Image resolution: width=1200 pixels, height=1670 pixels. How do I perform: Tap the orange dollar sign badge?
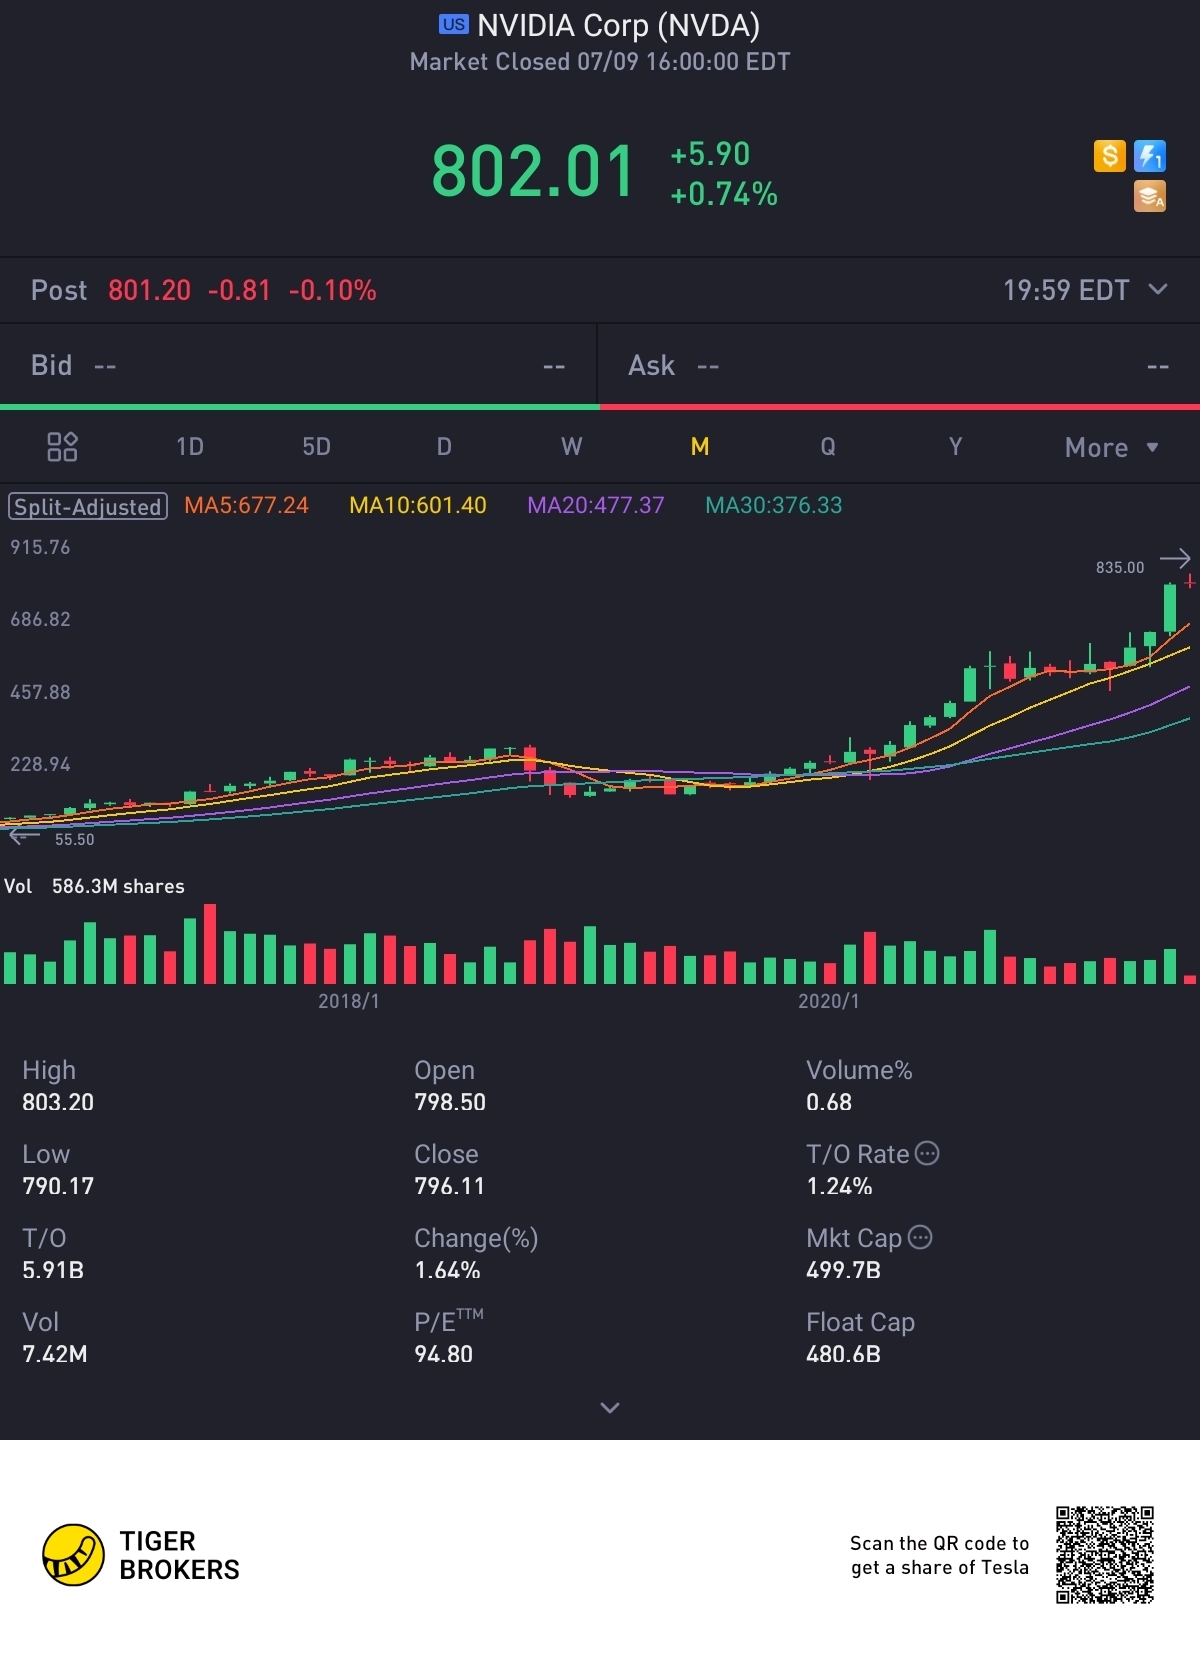click(x=1109, y=155)
